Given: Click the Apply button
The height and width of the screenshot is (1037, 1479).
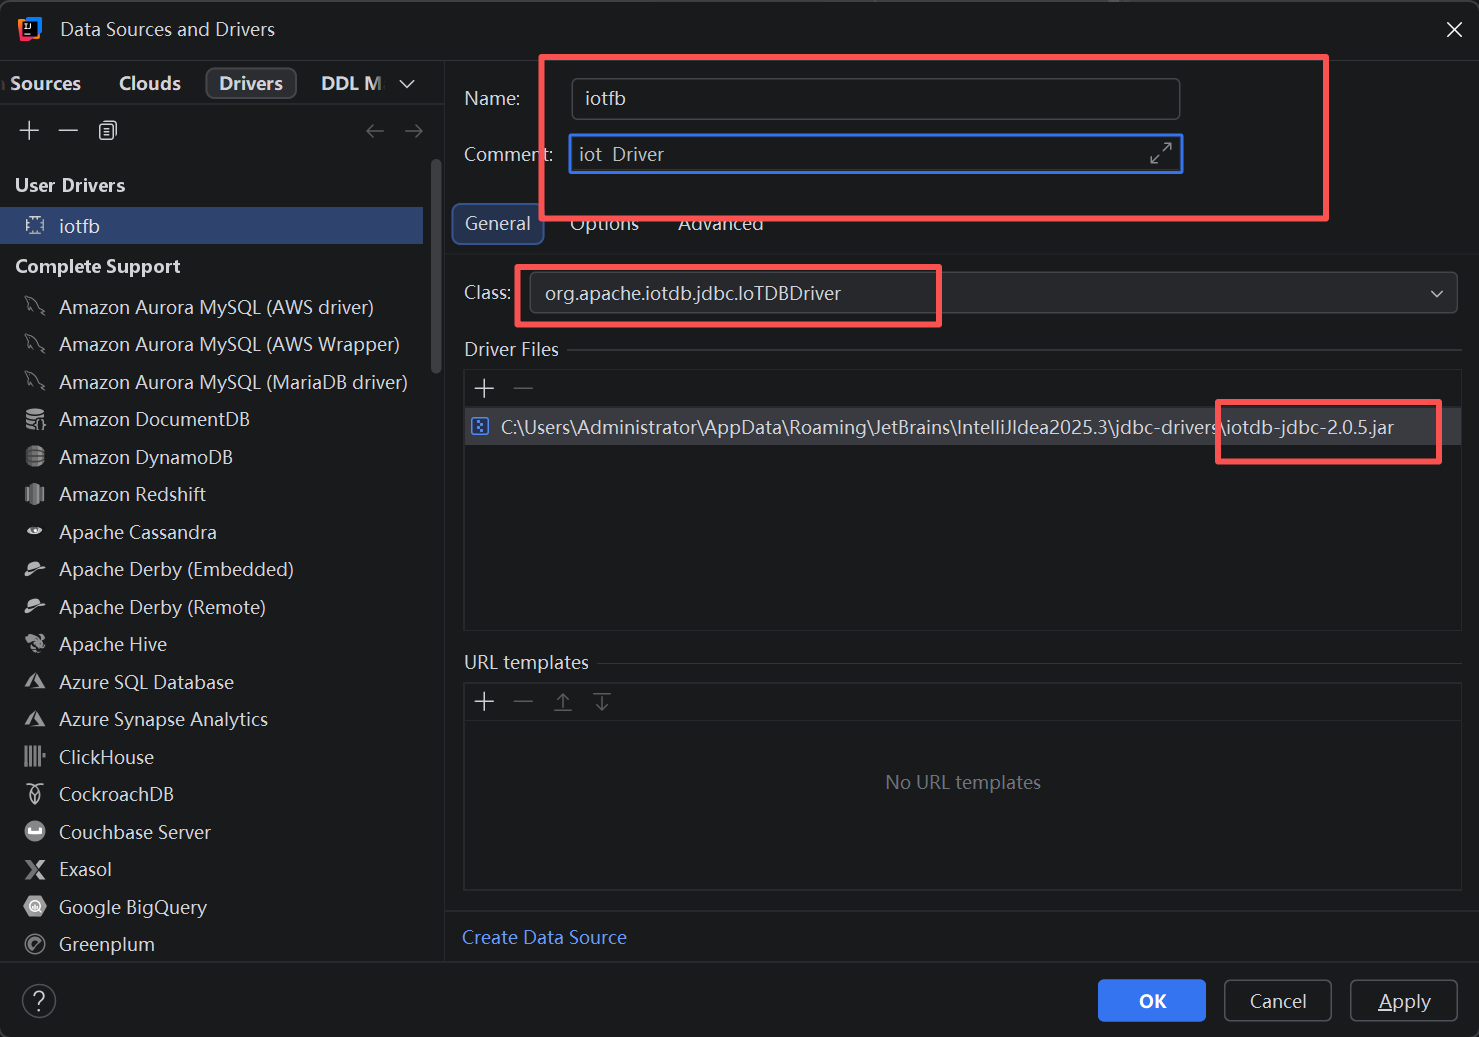Looking at the screenshot, I should tap(1404, 1001).
